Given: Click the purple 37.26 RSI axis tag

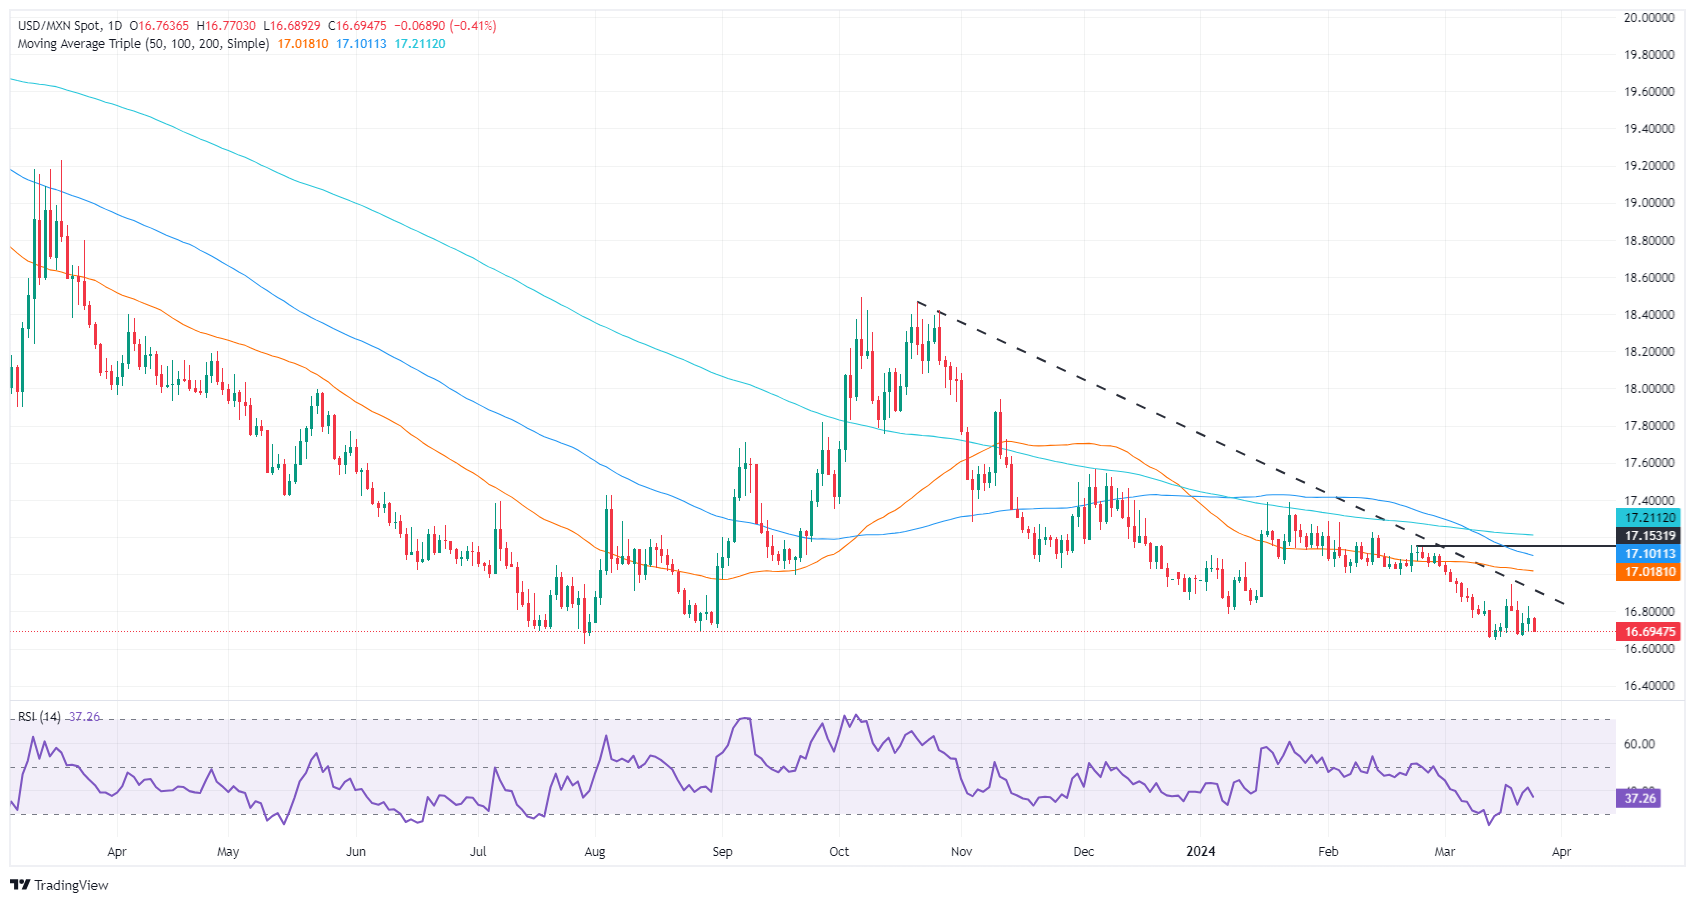Looking at the screenshot, I should (x=1639, y=798).
